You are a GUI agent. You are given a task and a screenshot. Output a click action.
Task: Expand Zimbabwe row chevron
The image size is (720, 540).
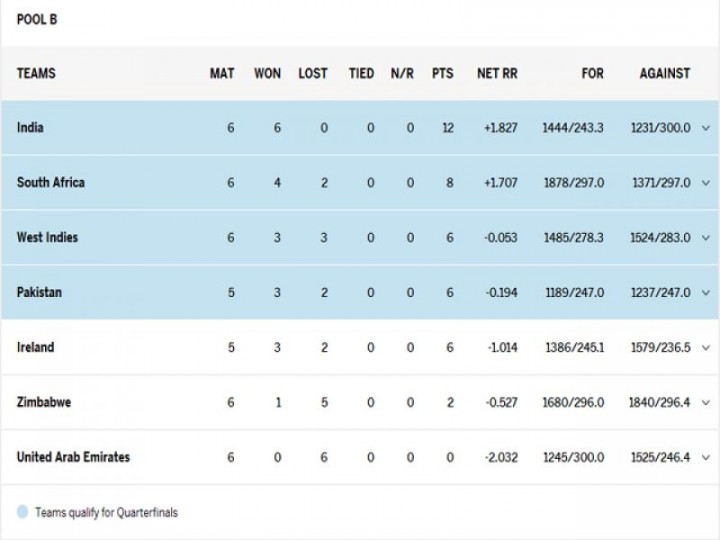[x=706, y=403]
